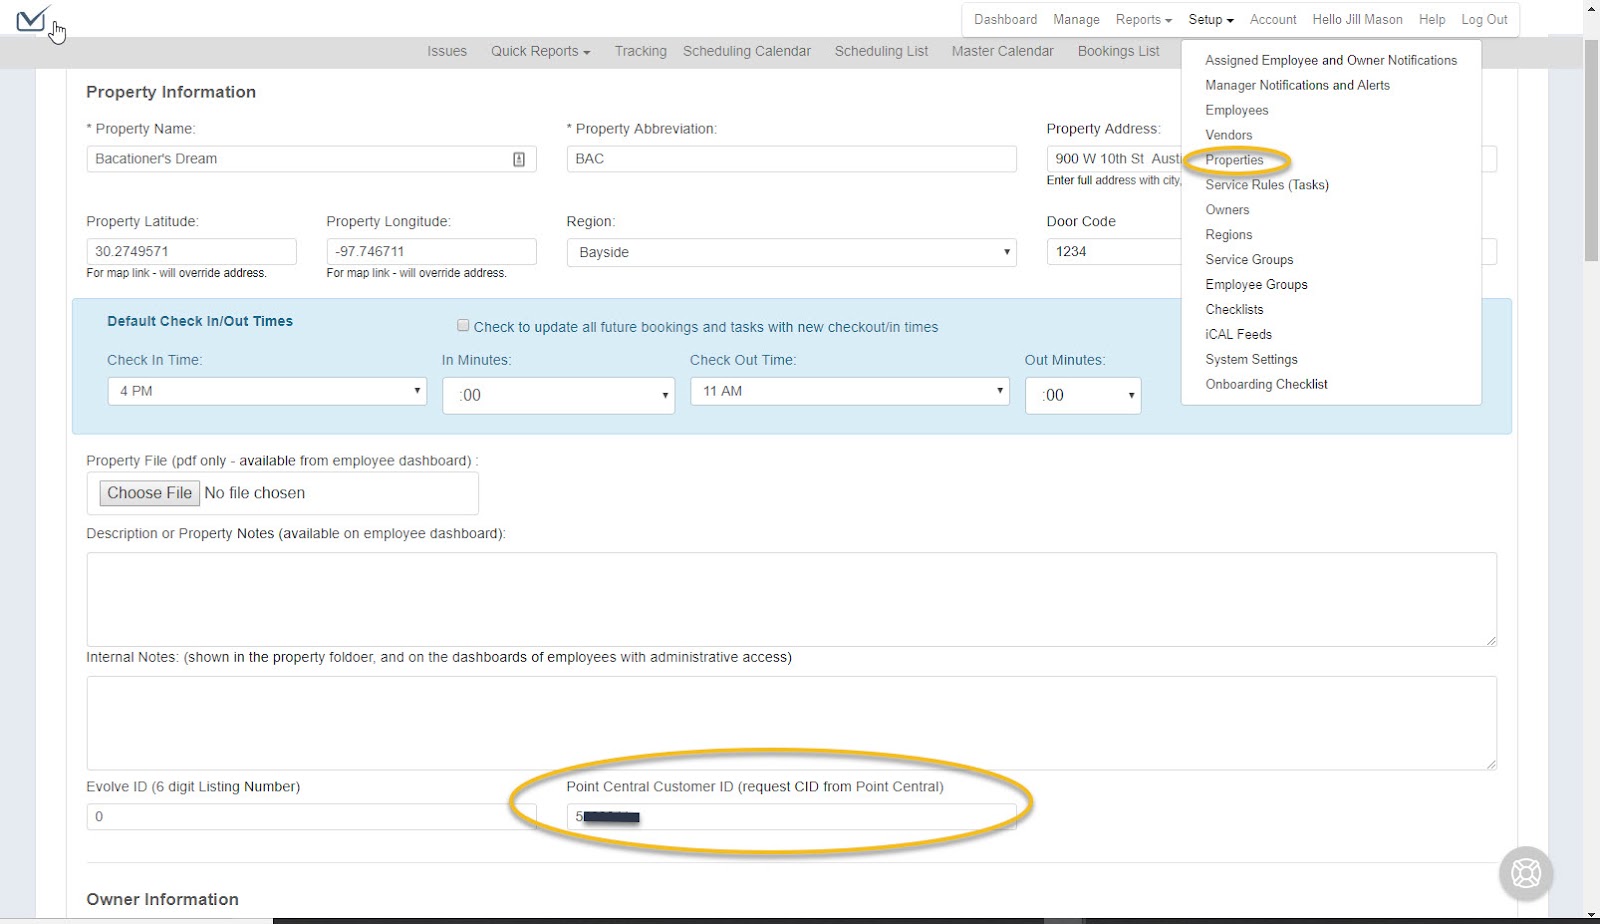
Task: Open the support lifebuoy icon
Action: coord(1525,872)
